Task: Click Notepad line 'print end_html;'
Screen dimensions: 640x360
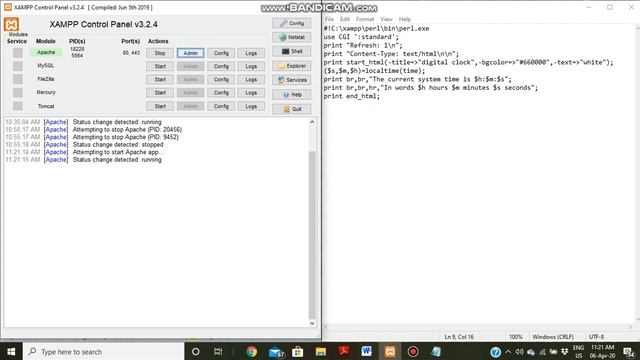Action: 351,96
